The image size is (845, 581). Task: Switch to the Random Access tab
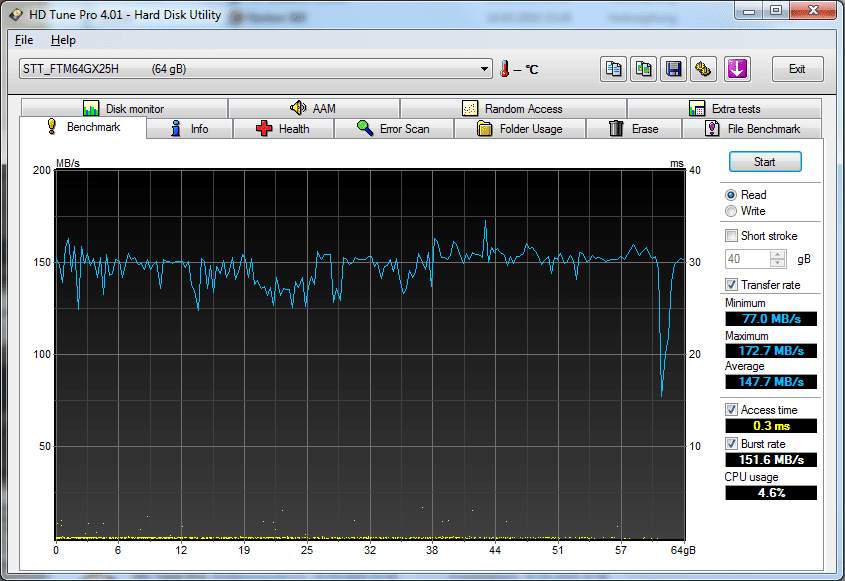(514, 108)
